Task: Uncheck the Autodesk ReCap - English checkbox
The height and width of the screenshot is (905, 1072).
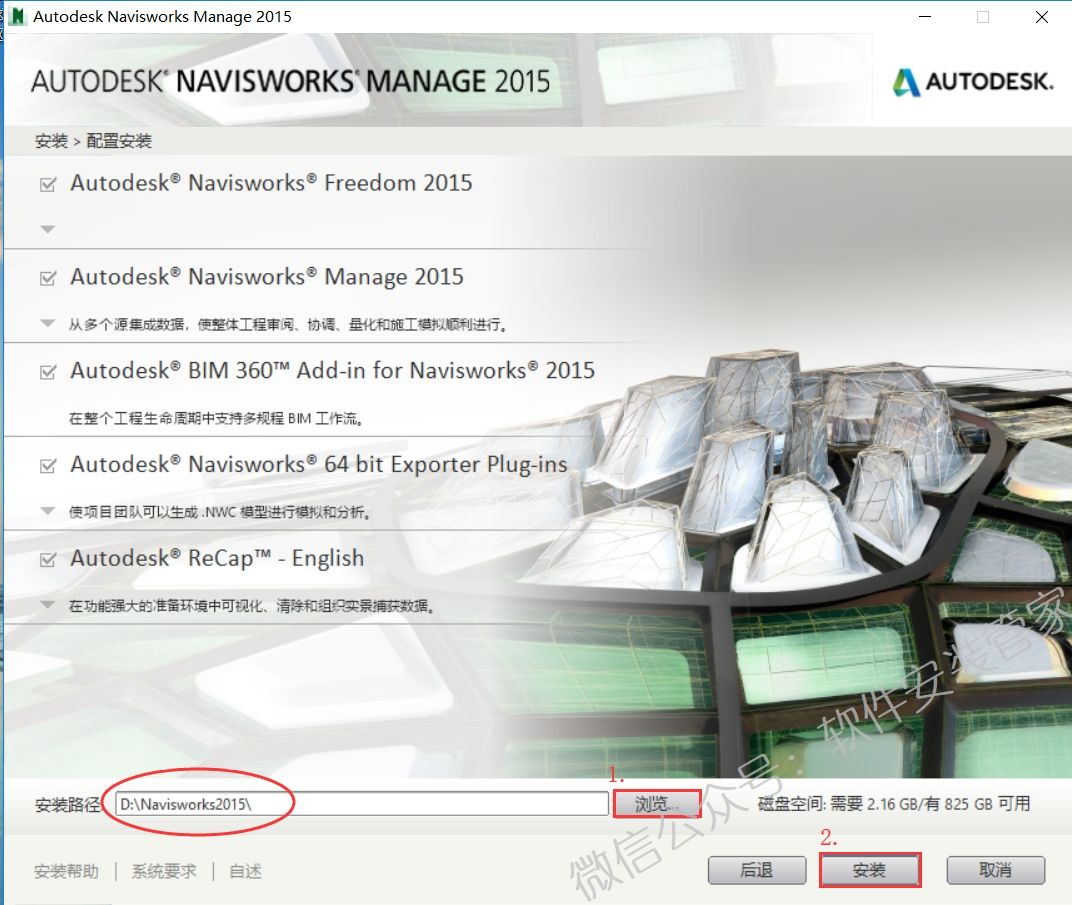Action: 47,560
